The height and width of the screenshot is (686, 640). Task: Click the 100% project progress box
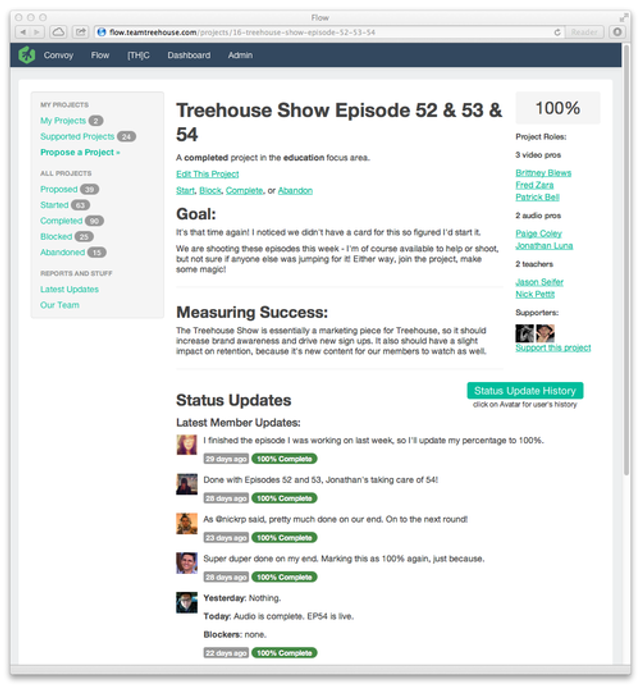pos(558,108)
